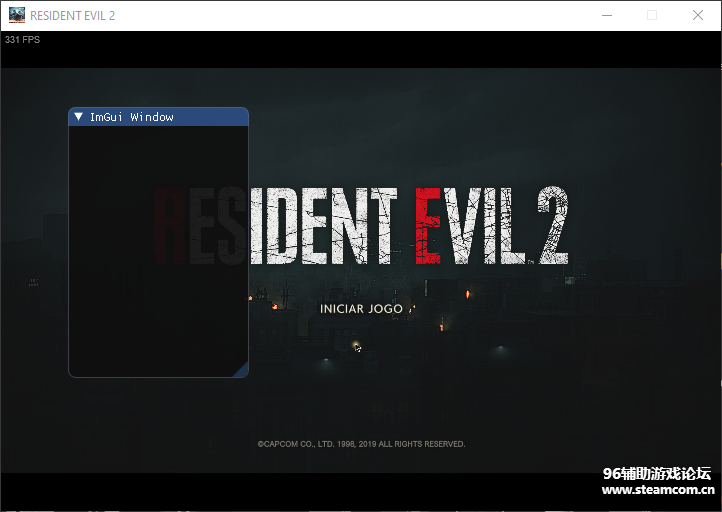Image resolution: width=722 pixels, height=512 pixels.
Task: Start the game via INICIAR JOGO
Action: pos(361,308)
